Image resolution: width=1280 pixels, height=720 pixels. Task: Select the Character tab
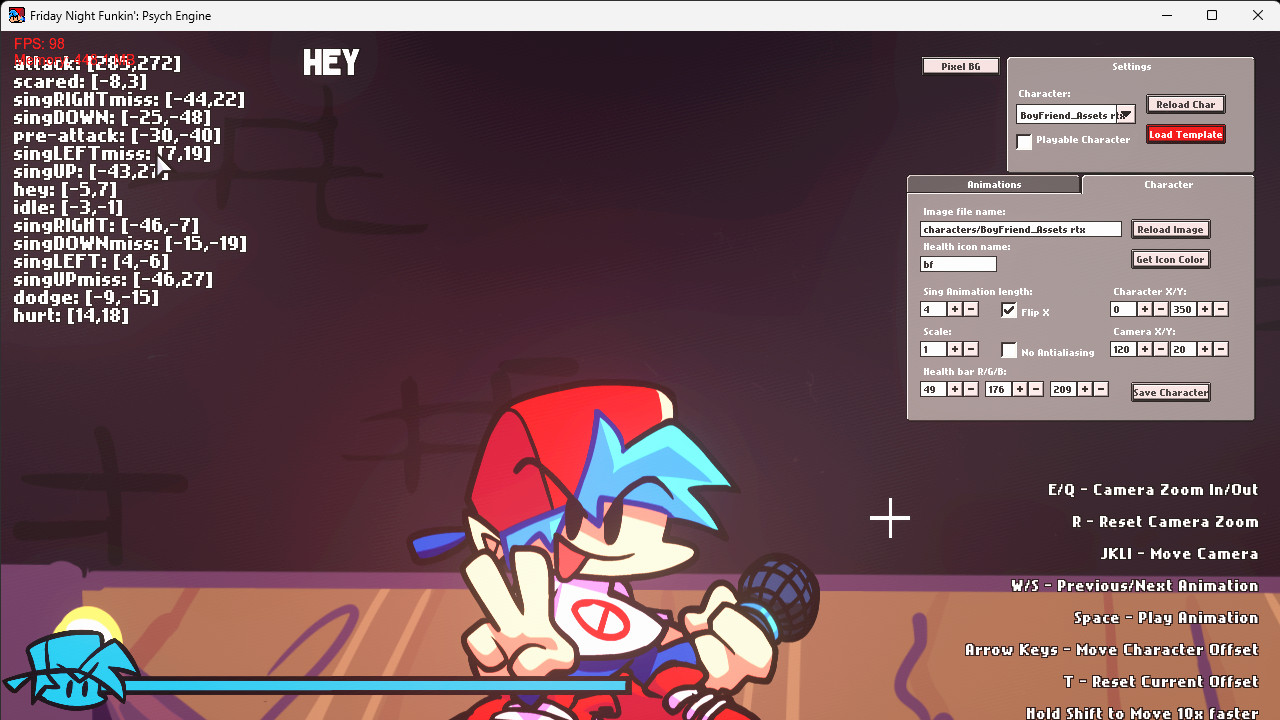(x=1168, y=184)
